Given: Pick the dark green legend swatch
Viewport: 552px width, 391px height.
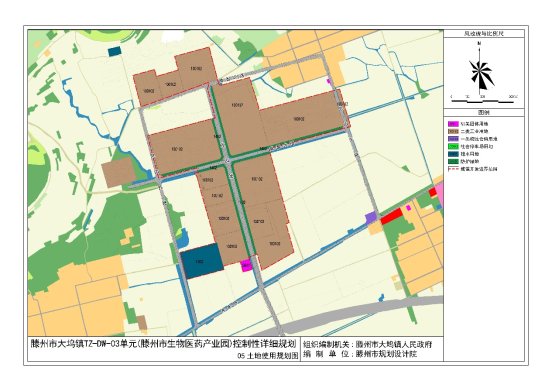Looking at the screenshot, I should click(x=453, y=162).
